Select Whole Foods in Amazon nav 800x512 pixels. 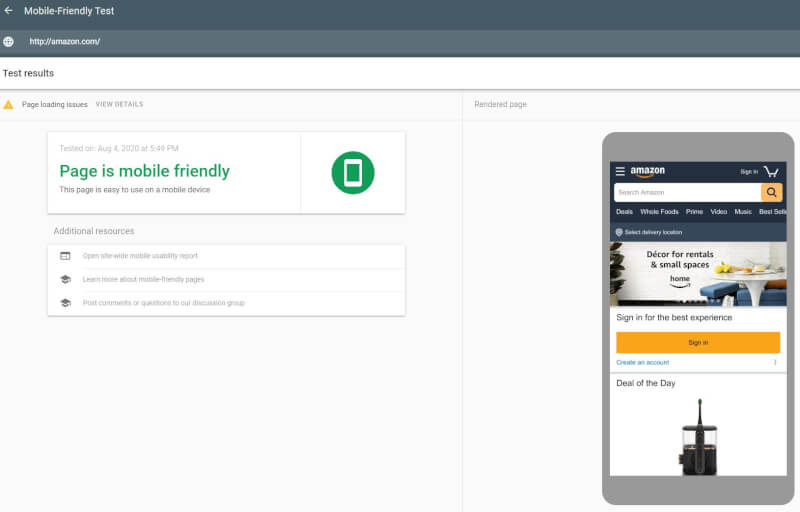click(x=659, y=212)
